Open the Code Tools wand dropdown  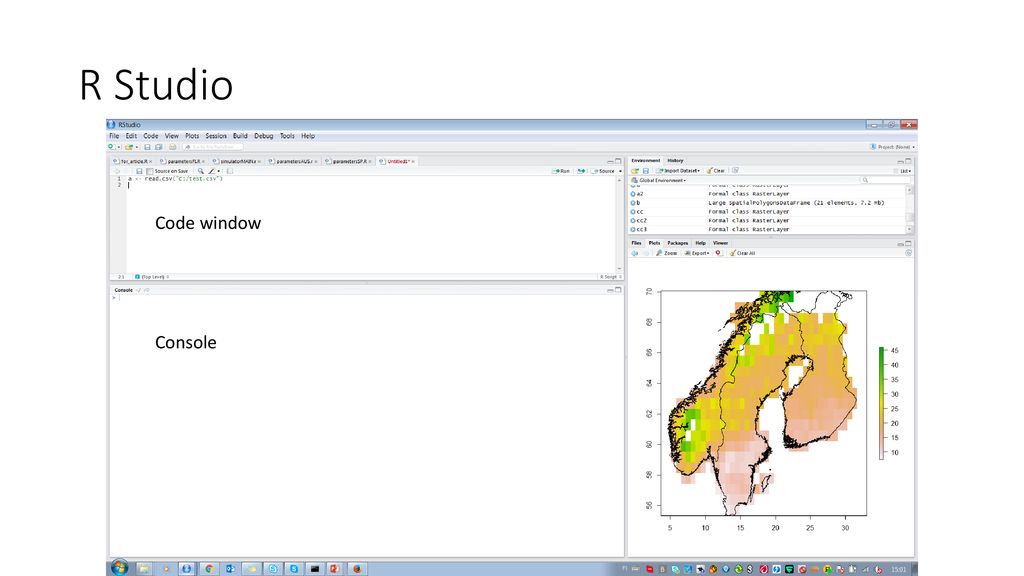coord(214,171)
